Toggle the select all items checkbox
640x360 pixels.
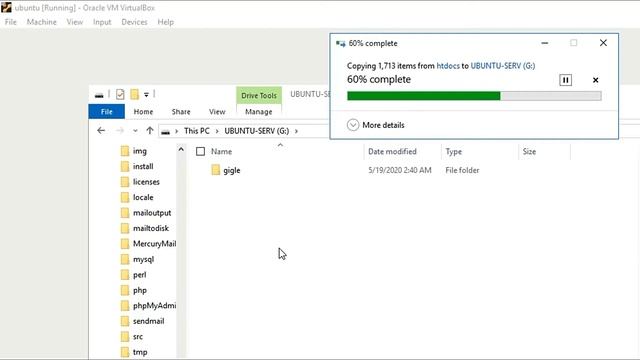(x=200, y=151)
